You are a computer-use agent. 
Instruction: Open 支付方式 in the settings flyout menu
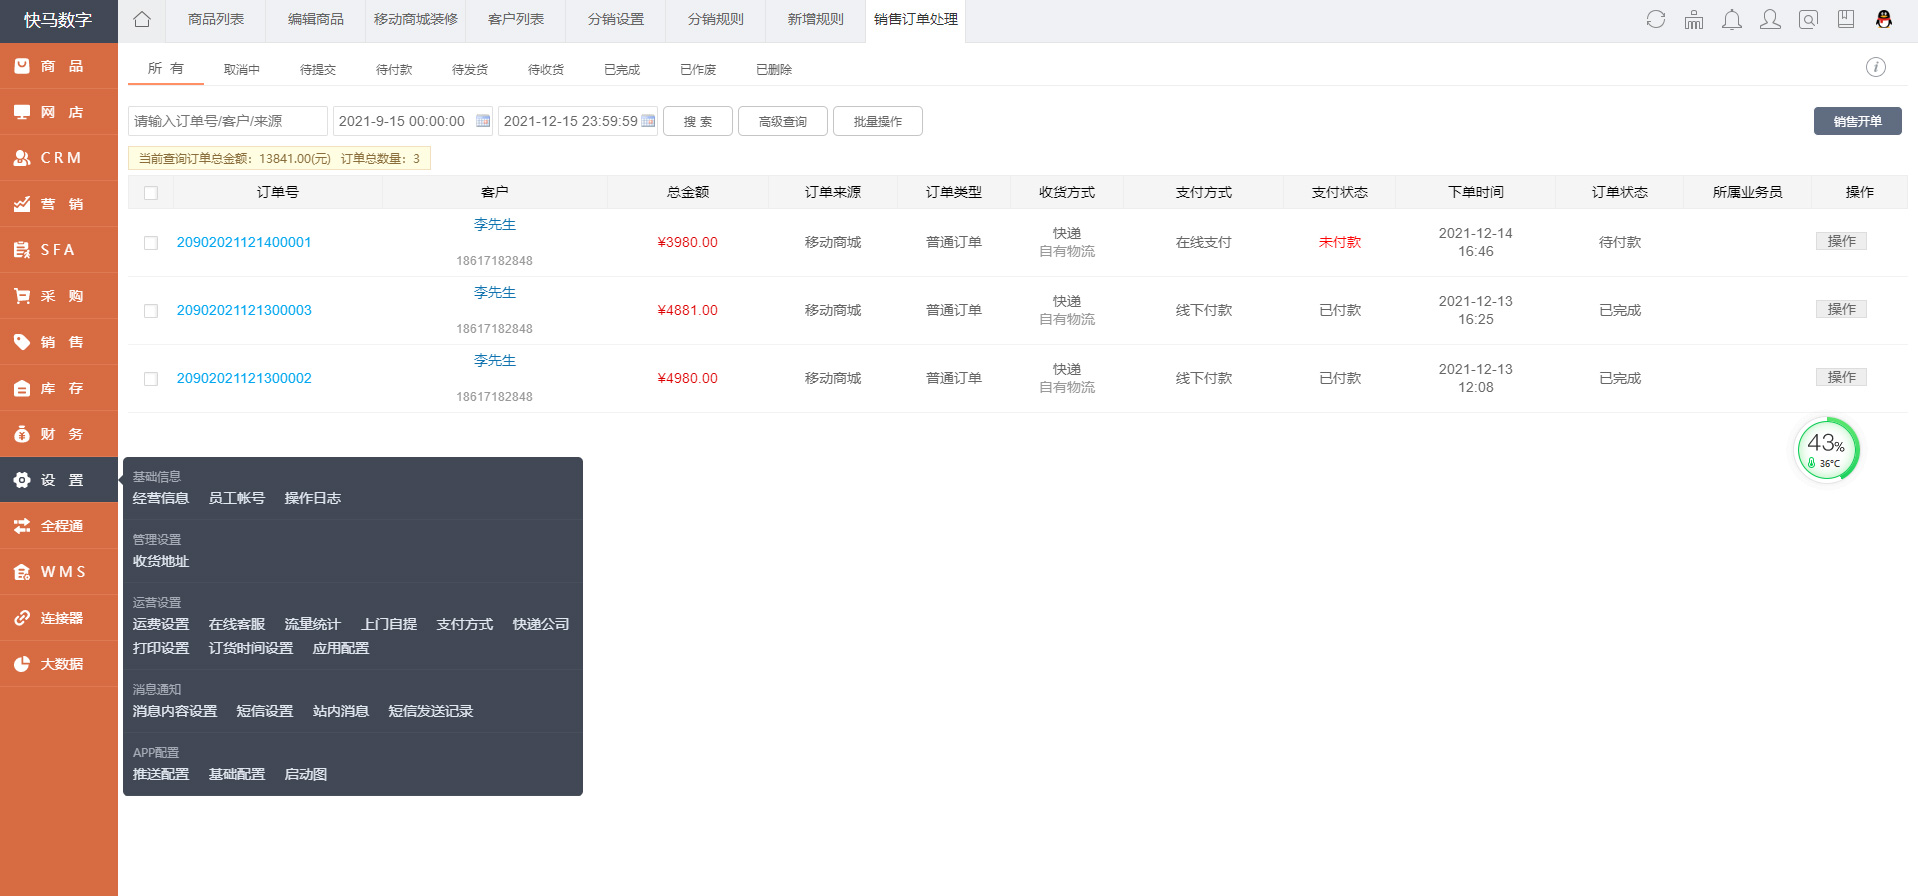(464, 624)
